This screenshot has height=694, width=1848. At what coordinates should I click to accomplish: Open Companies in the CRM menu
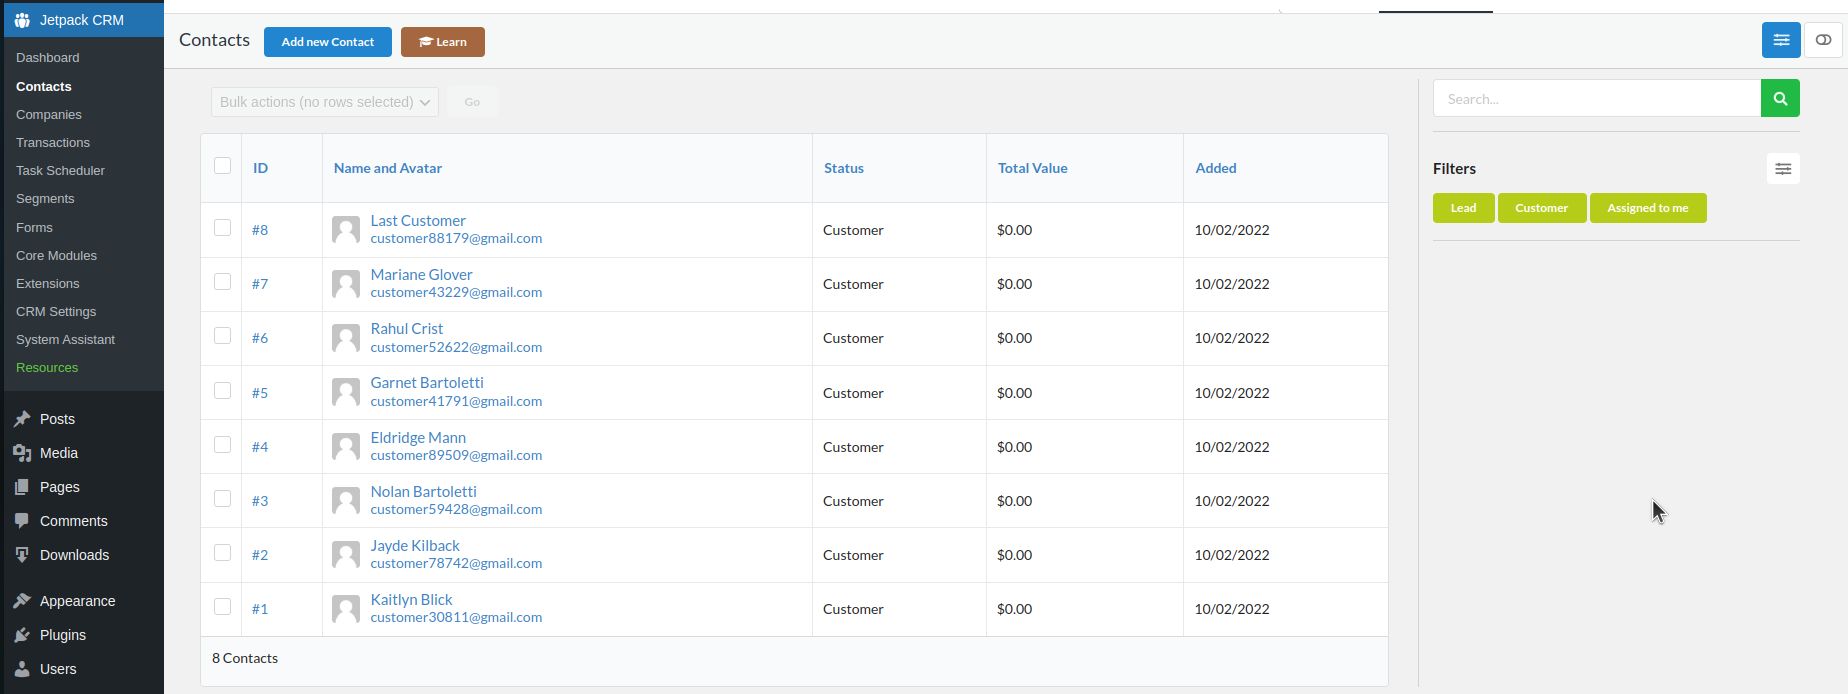(x=49, y=114)
